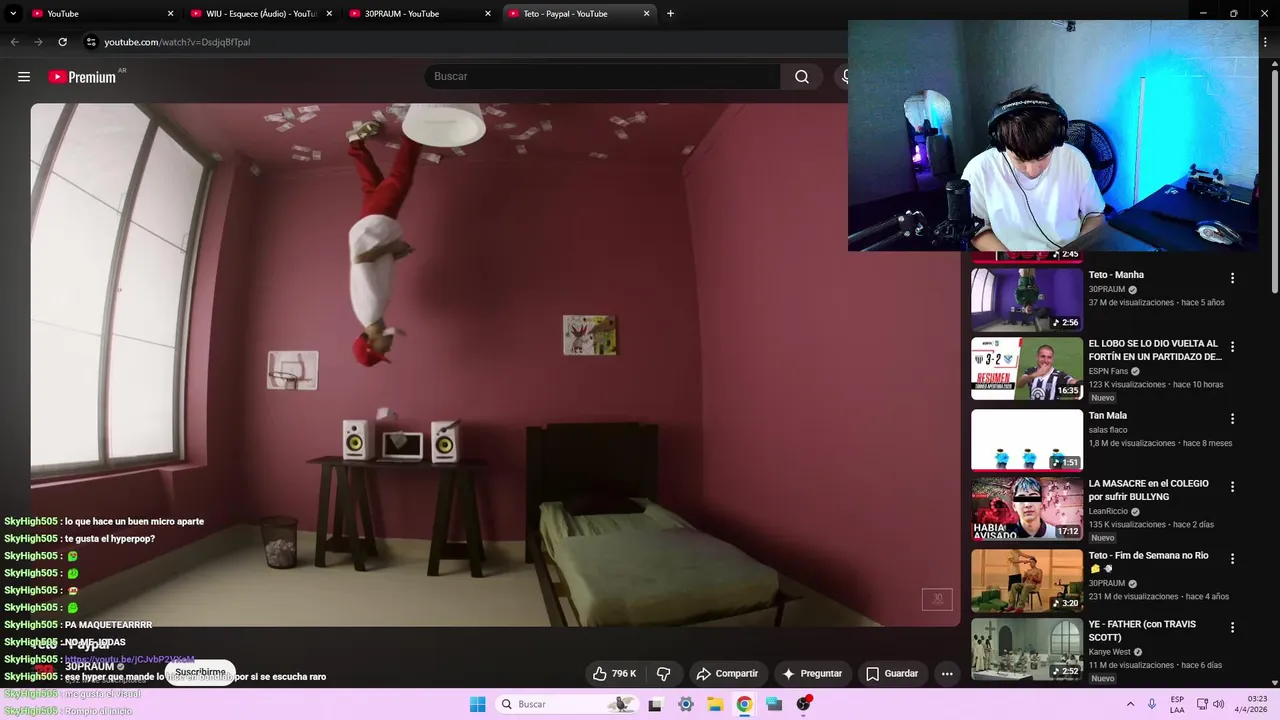The height and width of the screenshot is (720, 1280).
Task: Click the browser forward arrow
Action: point(38,42)
